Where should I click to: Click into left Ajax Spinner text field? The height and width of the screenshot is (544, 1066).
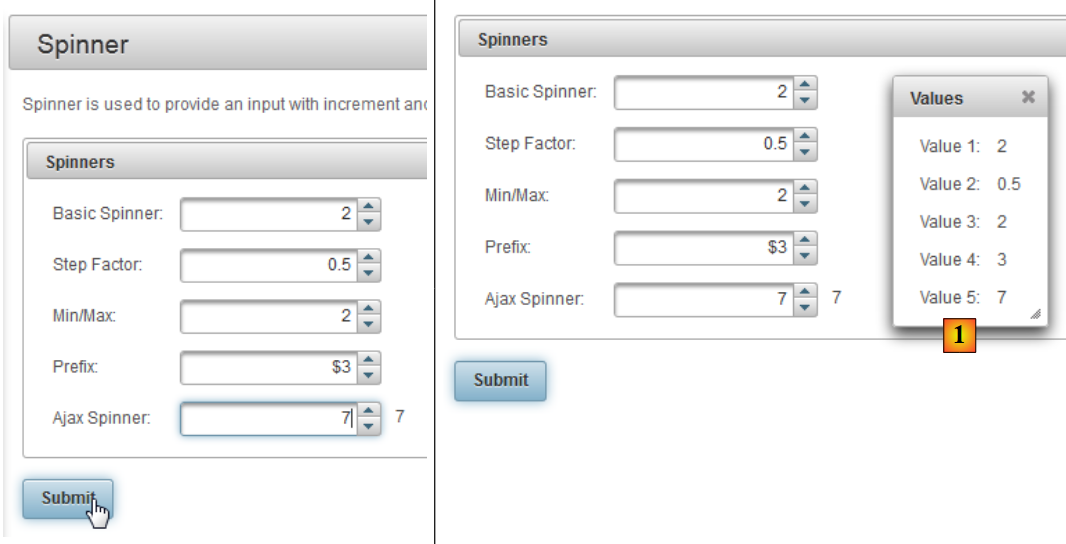click(x=265, y=419)
